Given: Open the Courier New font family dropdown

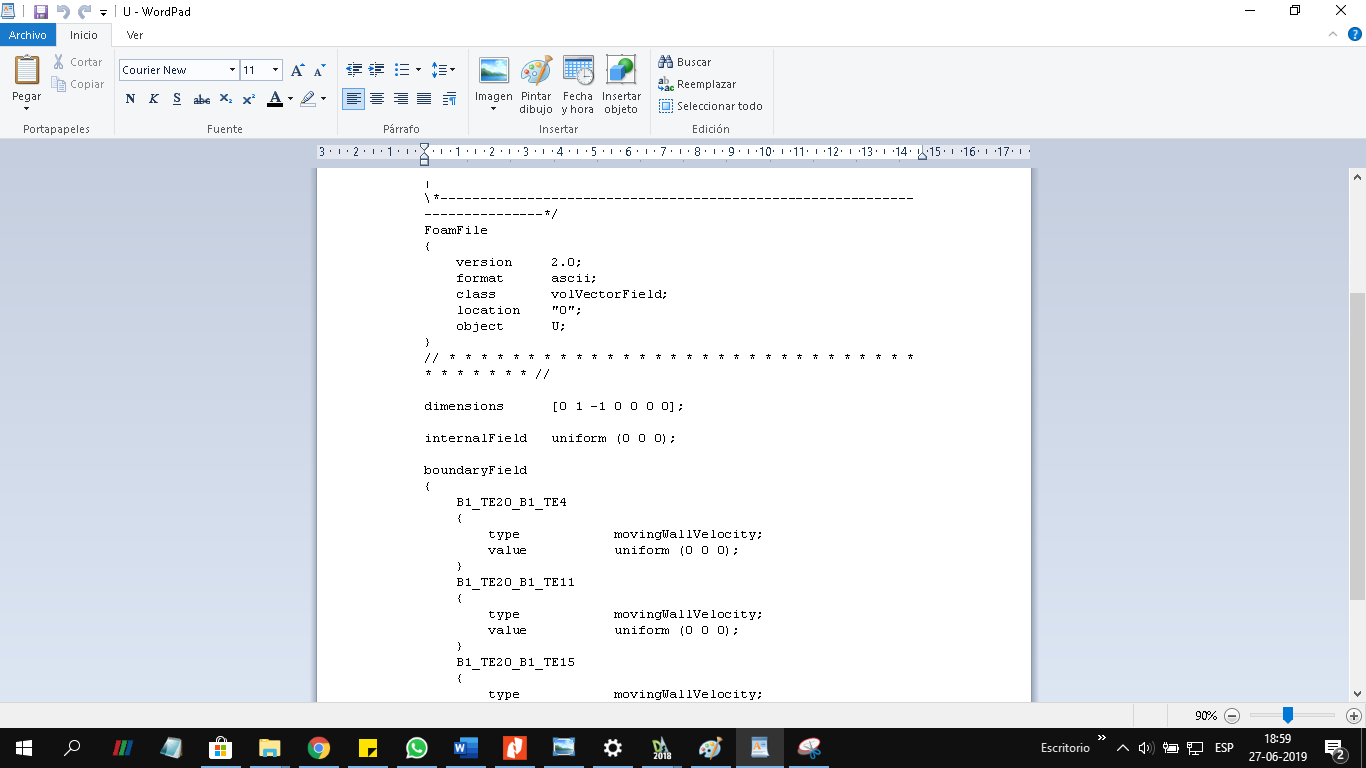Looking at the screenshot, I should (x=232, y=70).
